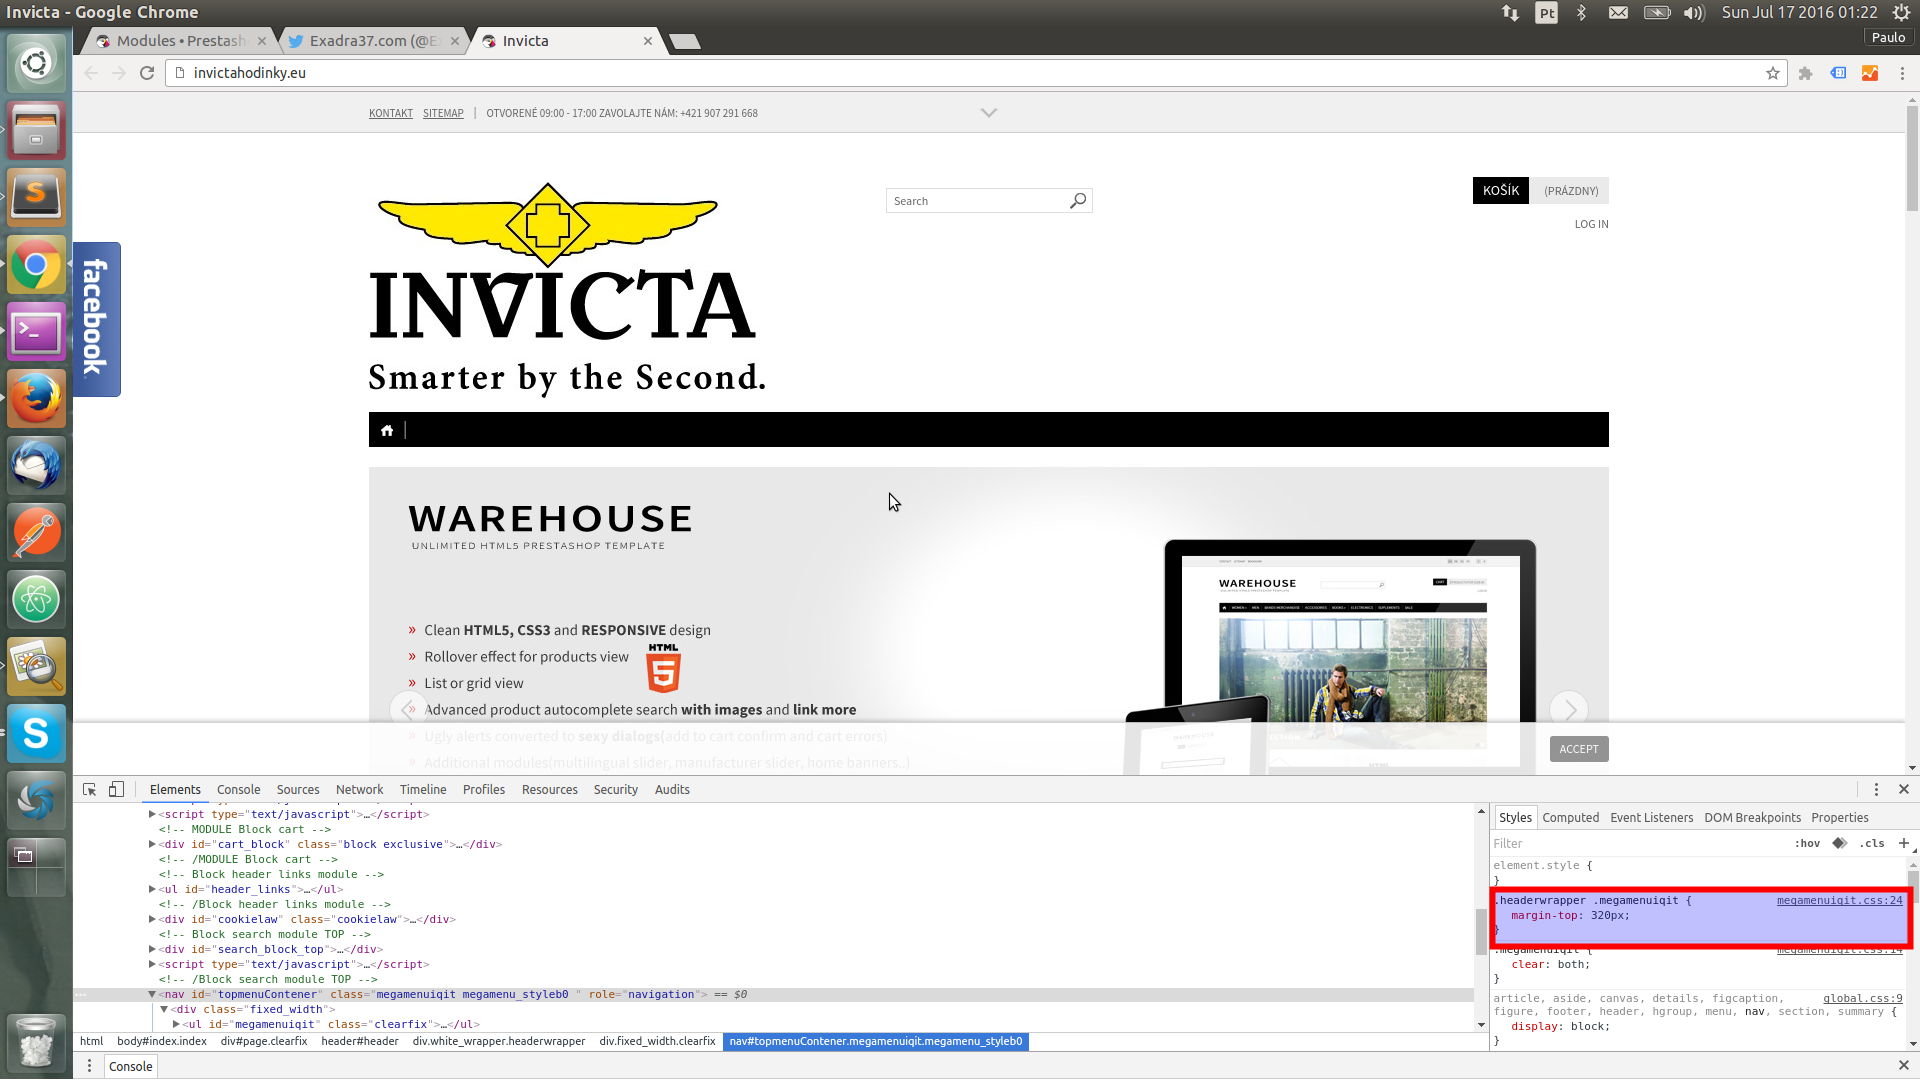1920x1080 pixels.
Task: Open Firefox from the Ubuntu launcher
Action: pos(36,398)
